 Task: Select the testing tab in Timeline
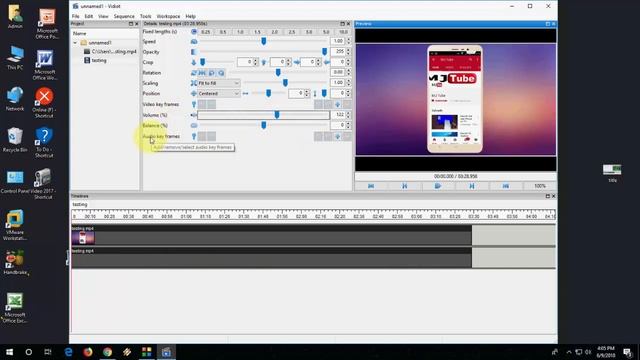(80, 204)
